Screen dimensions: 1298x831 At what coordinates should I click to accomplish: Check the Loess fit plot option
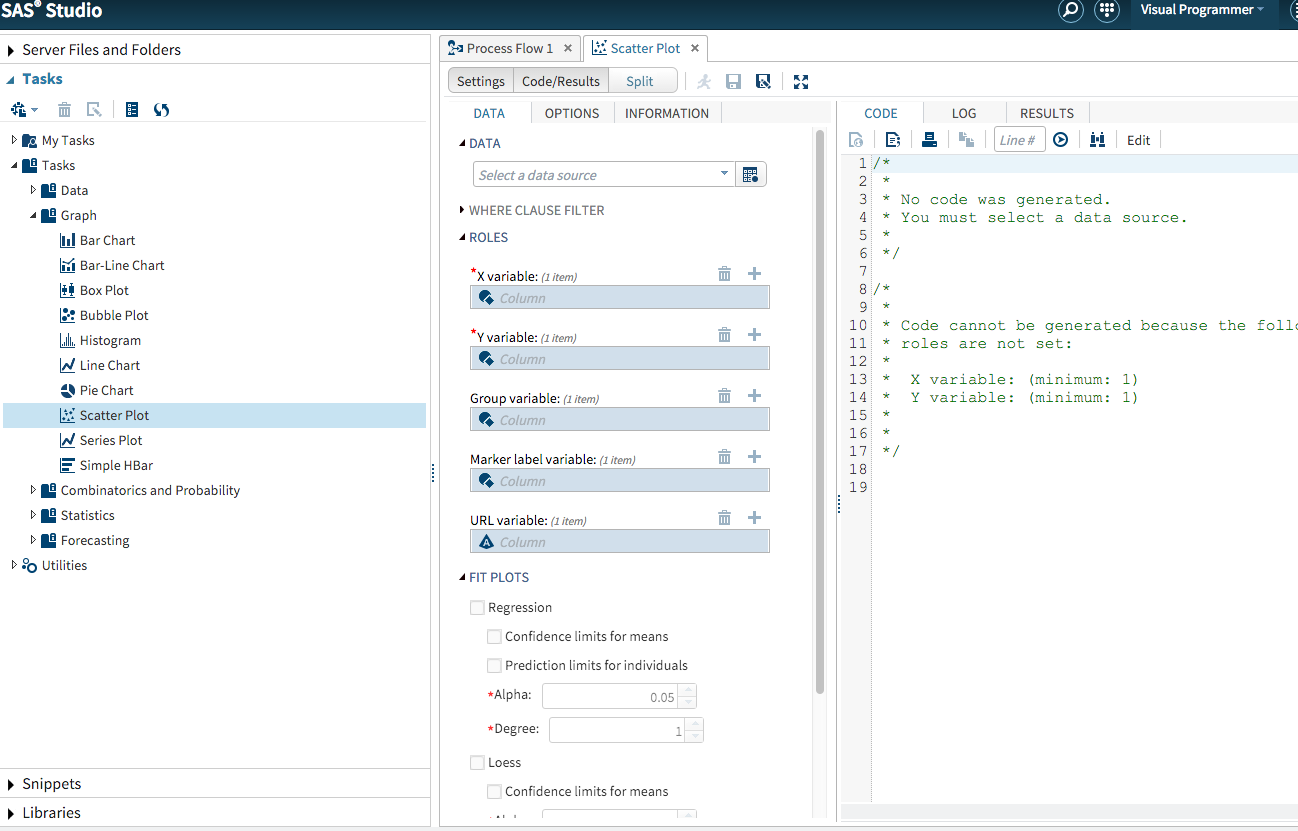pos(478,763)
